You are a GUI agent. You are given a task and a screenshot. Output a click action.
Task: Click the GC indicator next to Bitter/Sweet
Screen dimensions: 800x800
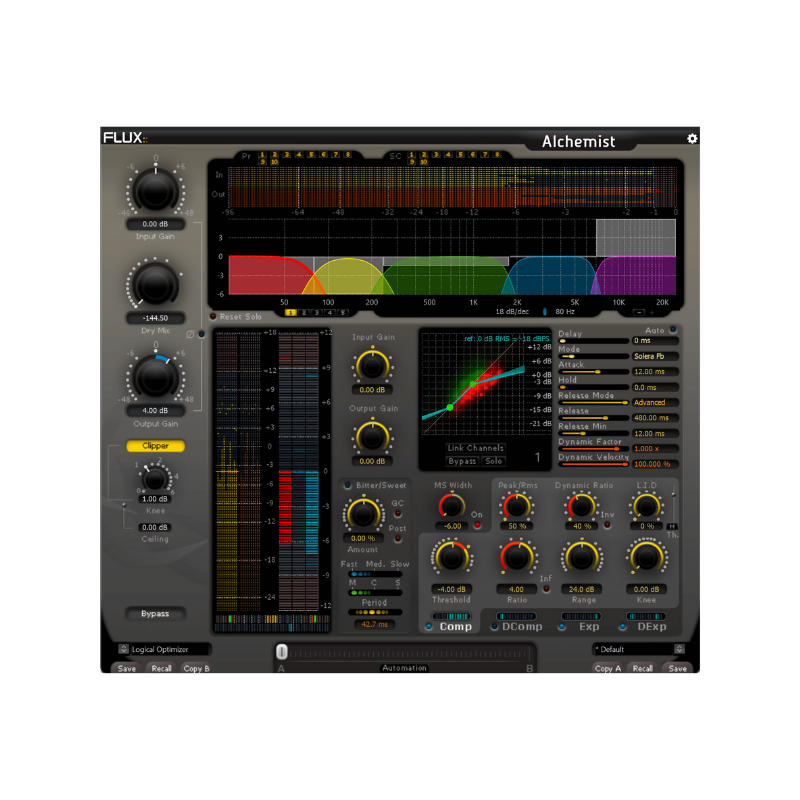click(398, 513)
